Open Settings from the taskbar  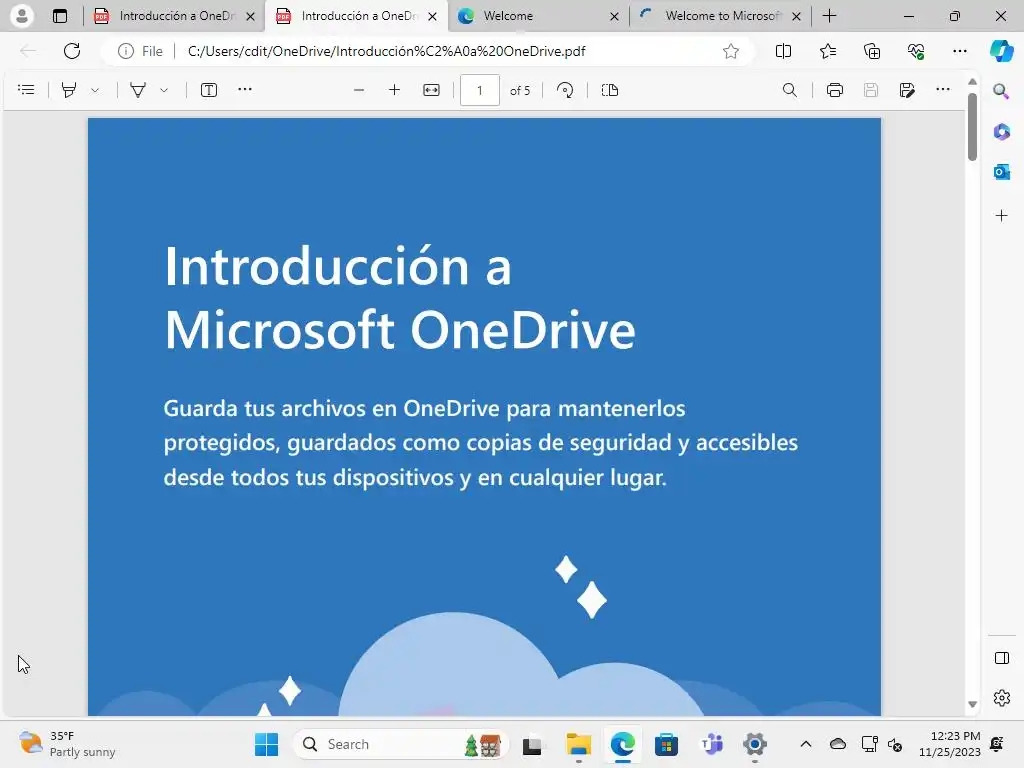(x=754, y=744)
